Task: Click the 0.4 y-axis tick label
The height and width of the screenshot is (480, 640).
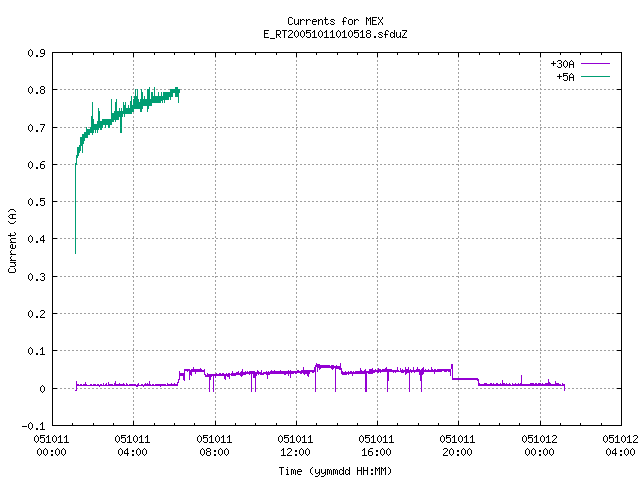Action: point(36,239)
